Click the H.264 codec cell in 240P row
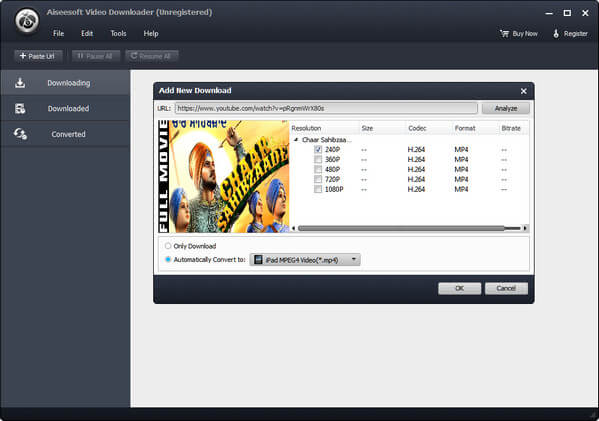 click(416, 149)
